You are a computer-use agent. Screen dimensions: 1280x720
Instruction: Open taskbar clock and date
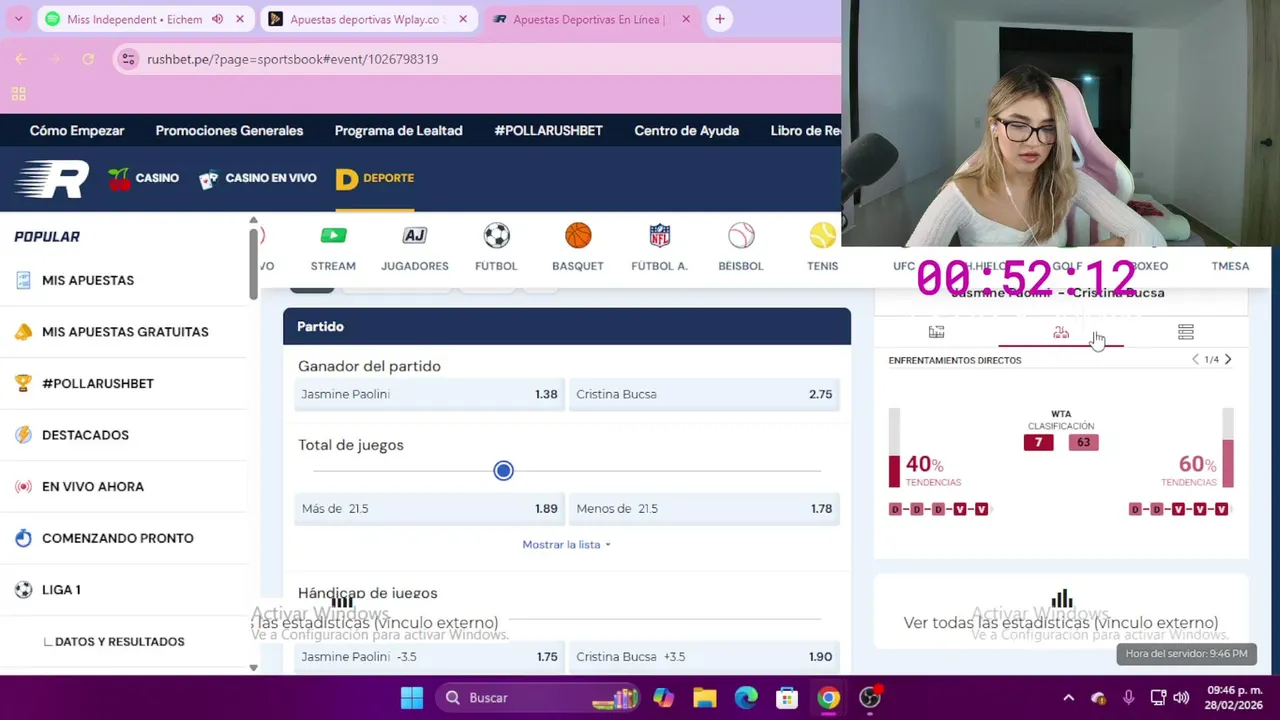pyautogui.click(x=1234, y=698)
